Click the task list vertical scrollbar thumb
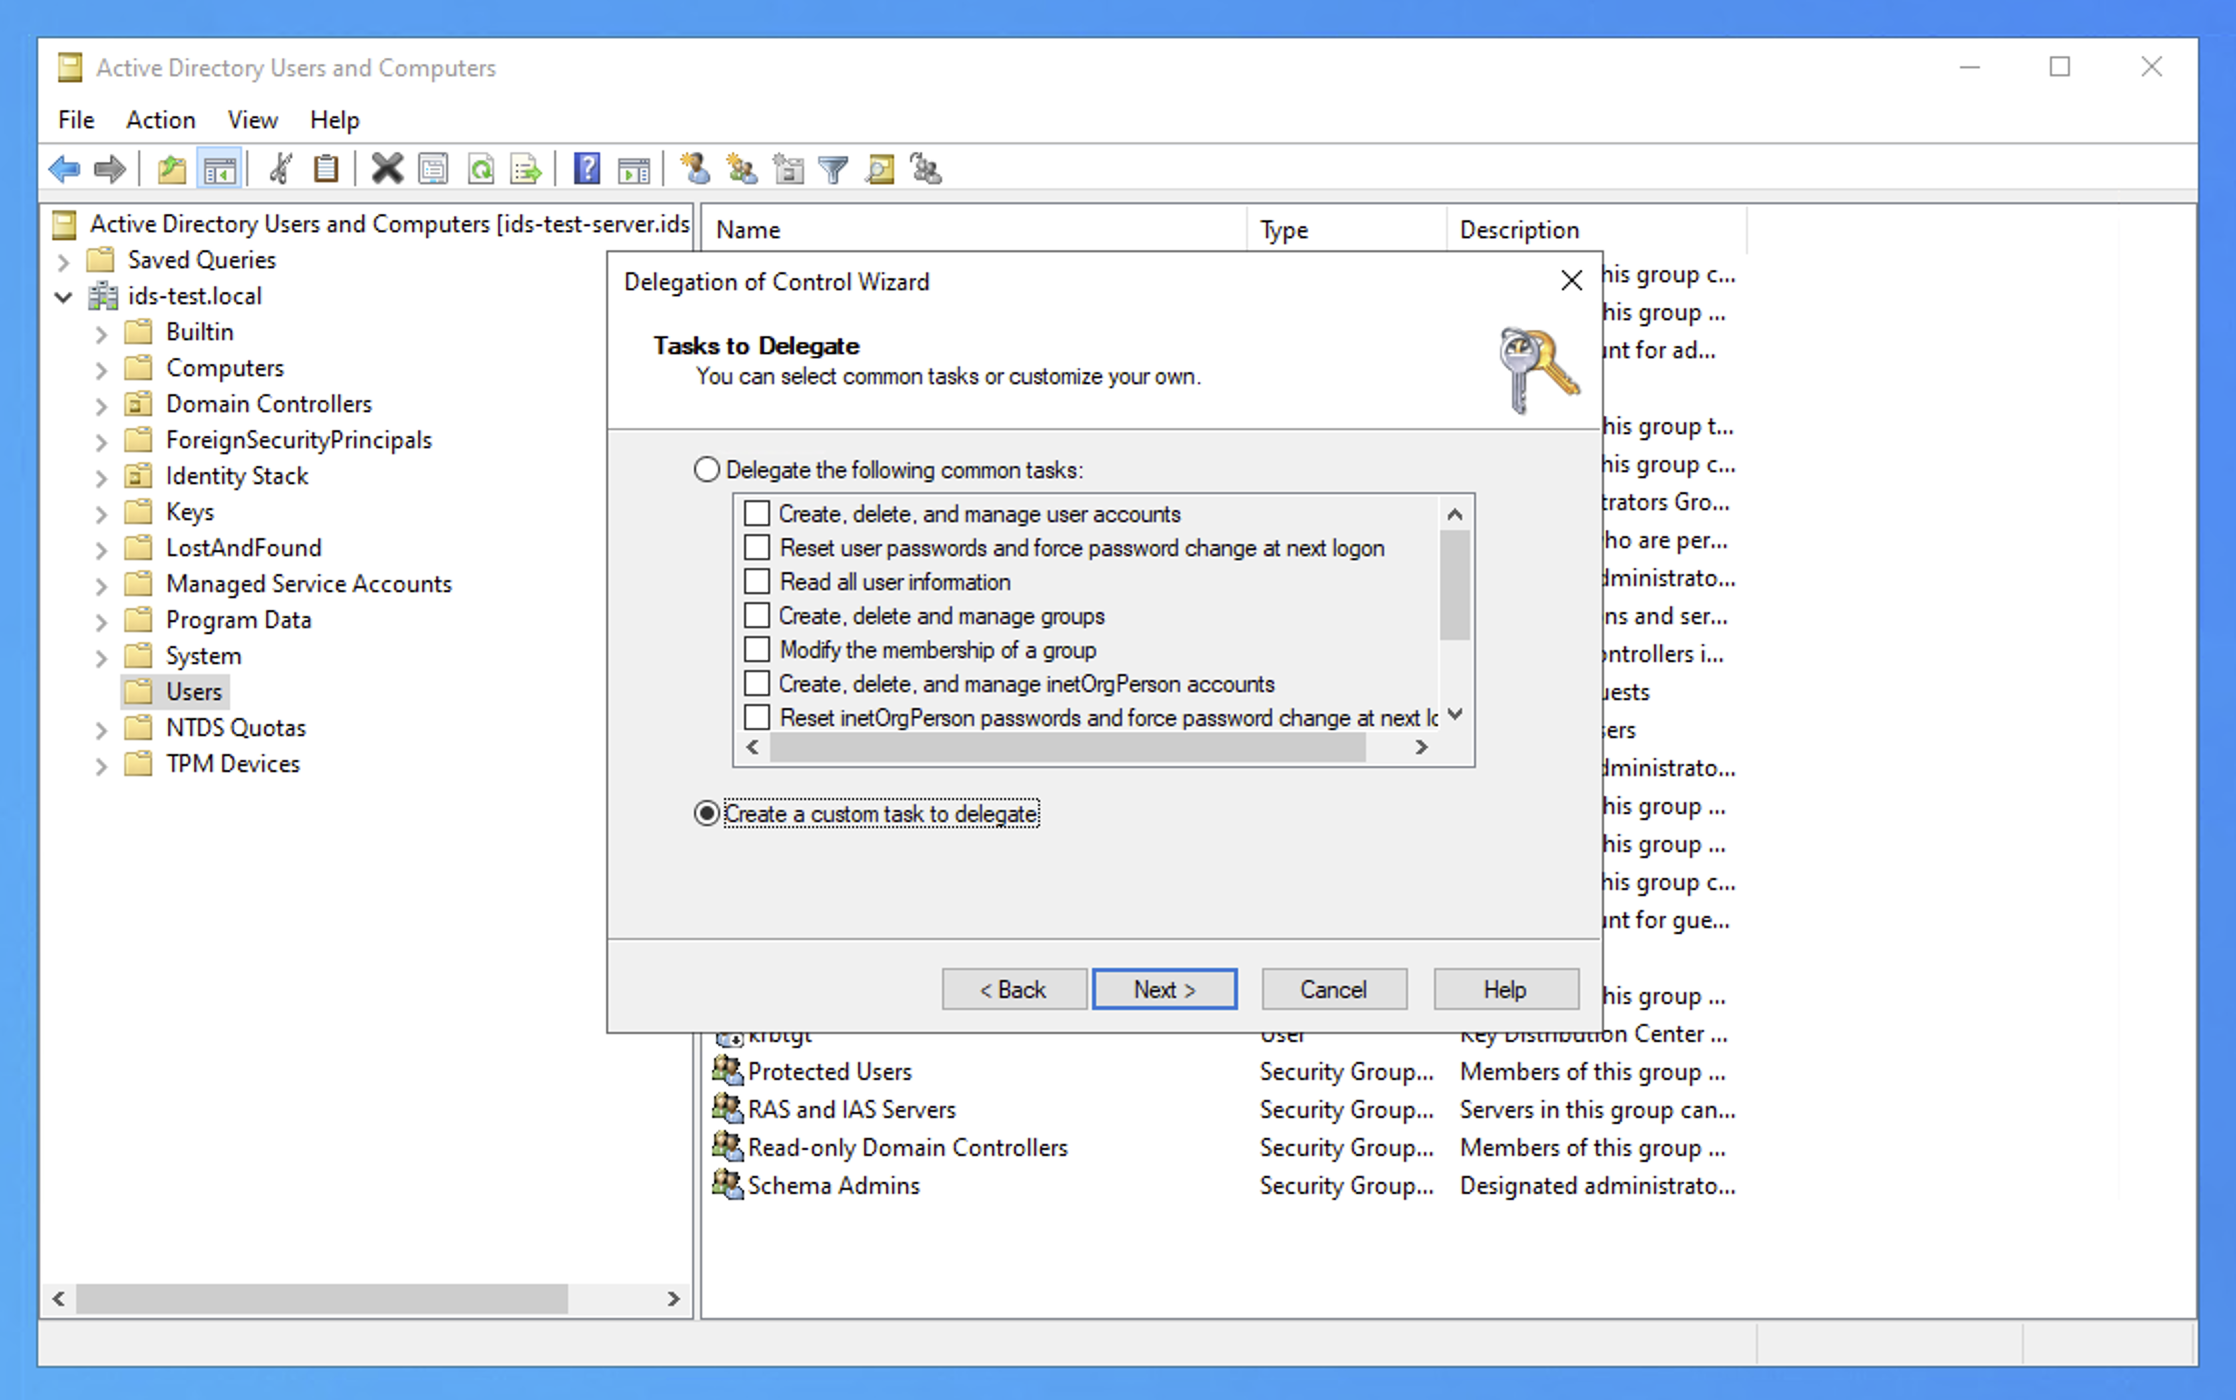Image resolution: width=2236 pixels, height=1400 pixels. 1455,585
